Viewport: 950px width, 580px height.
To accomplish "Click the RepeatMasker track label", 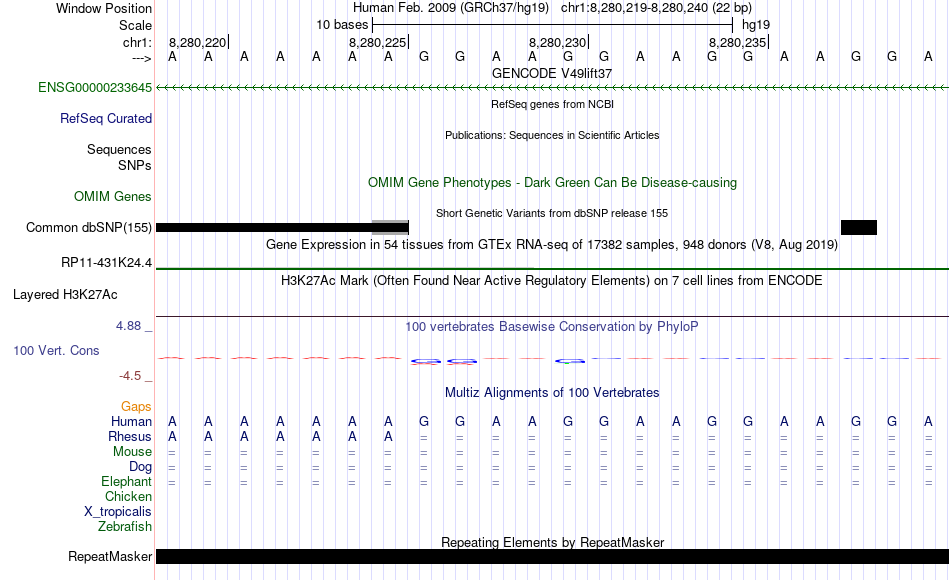I will coord(110,556).
